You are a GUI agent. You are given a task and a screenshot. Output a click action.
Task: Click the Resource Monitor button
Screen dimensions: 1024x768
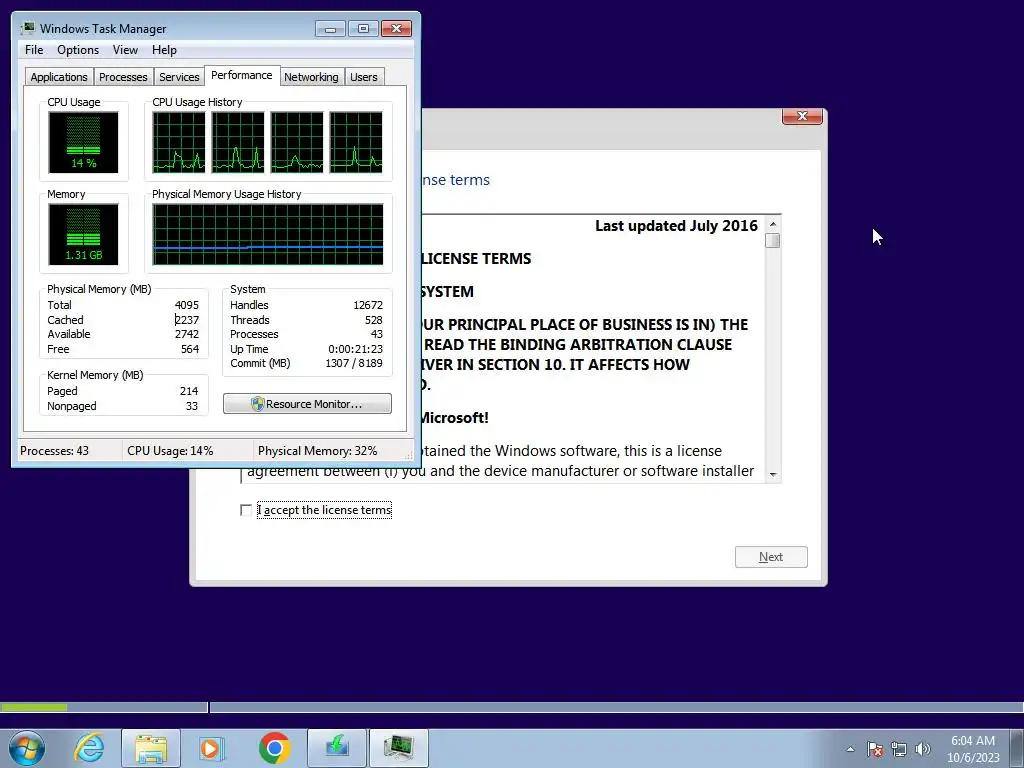tap(307, 404)
